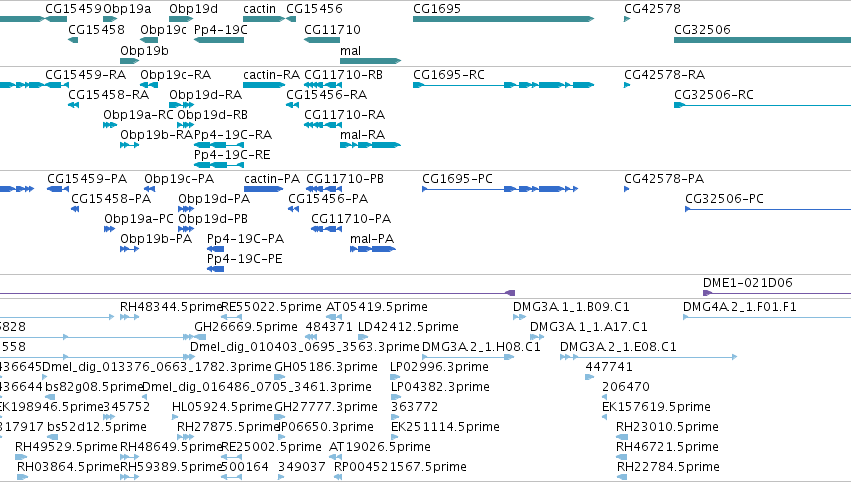The width and height of the screenshot is (851, 482).
Task: Select EST label LP04382.3prime
Action: [x=440, y=386]
